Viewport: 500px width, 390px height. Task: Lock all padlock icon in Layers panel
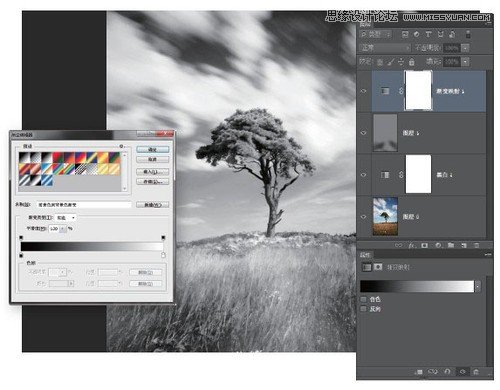tap(412, 62)
